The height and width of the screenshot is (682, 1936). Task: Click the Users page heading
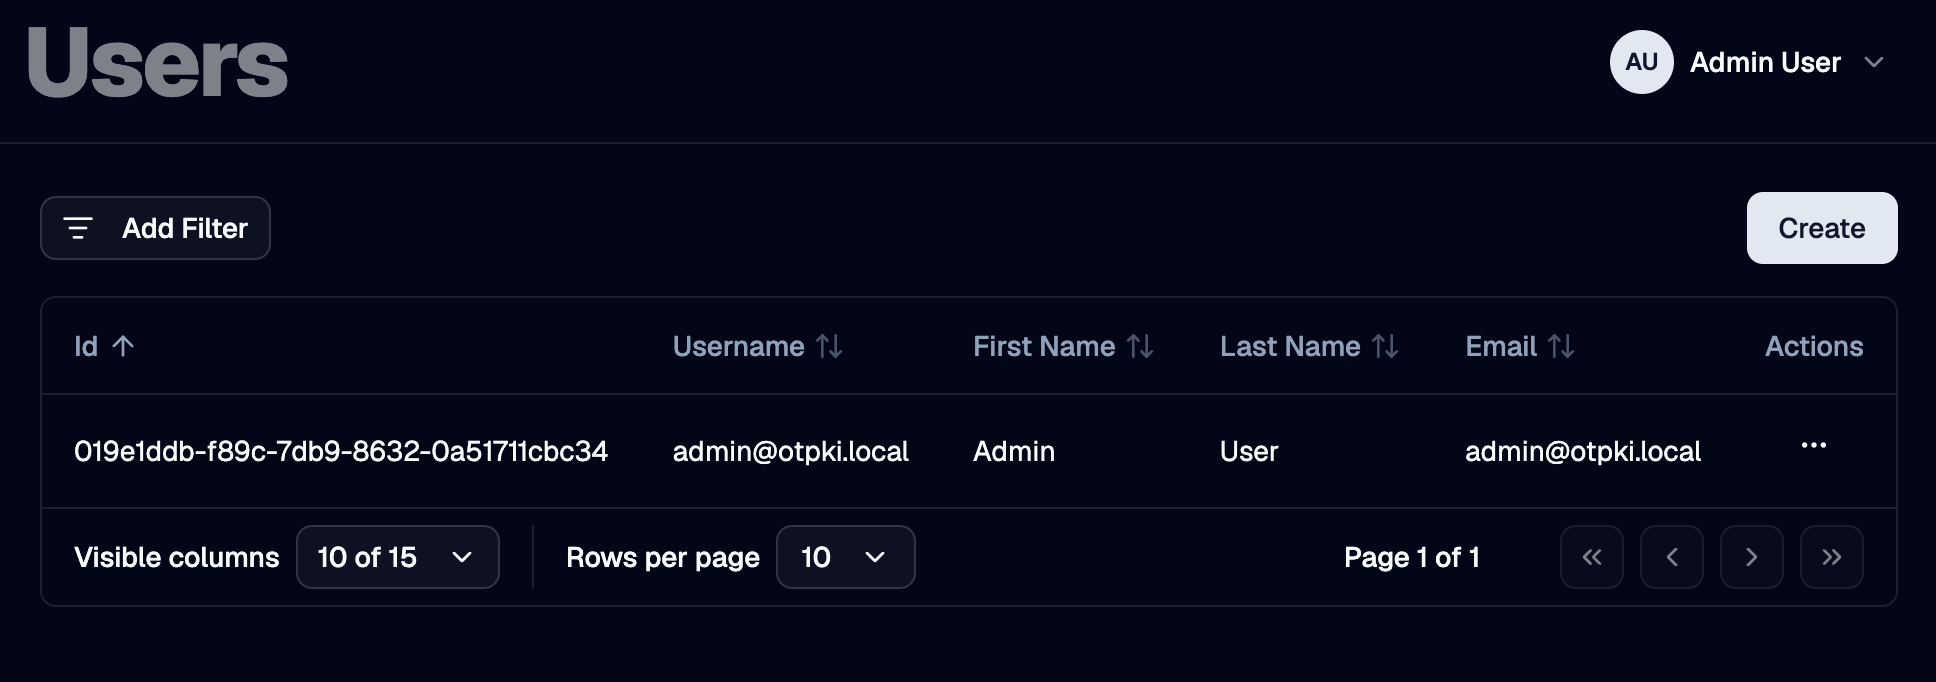(158, 63)
